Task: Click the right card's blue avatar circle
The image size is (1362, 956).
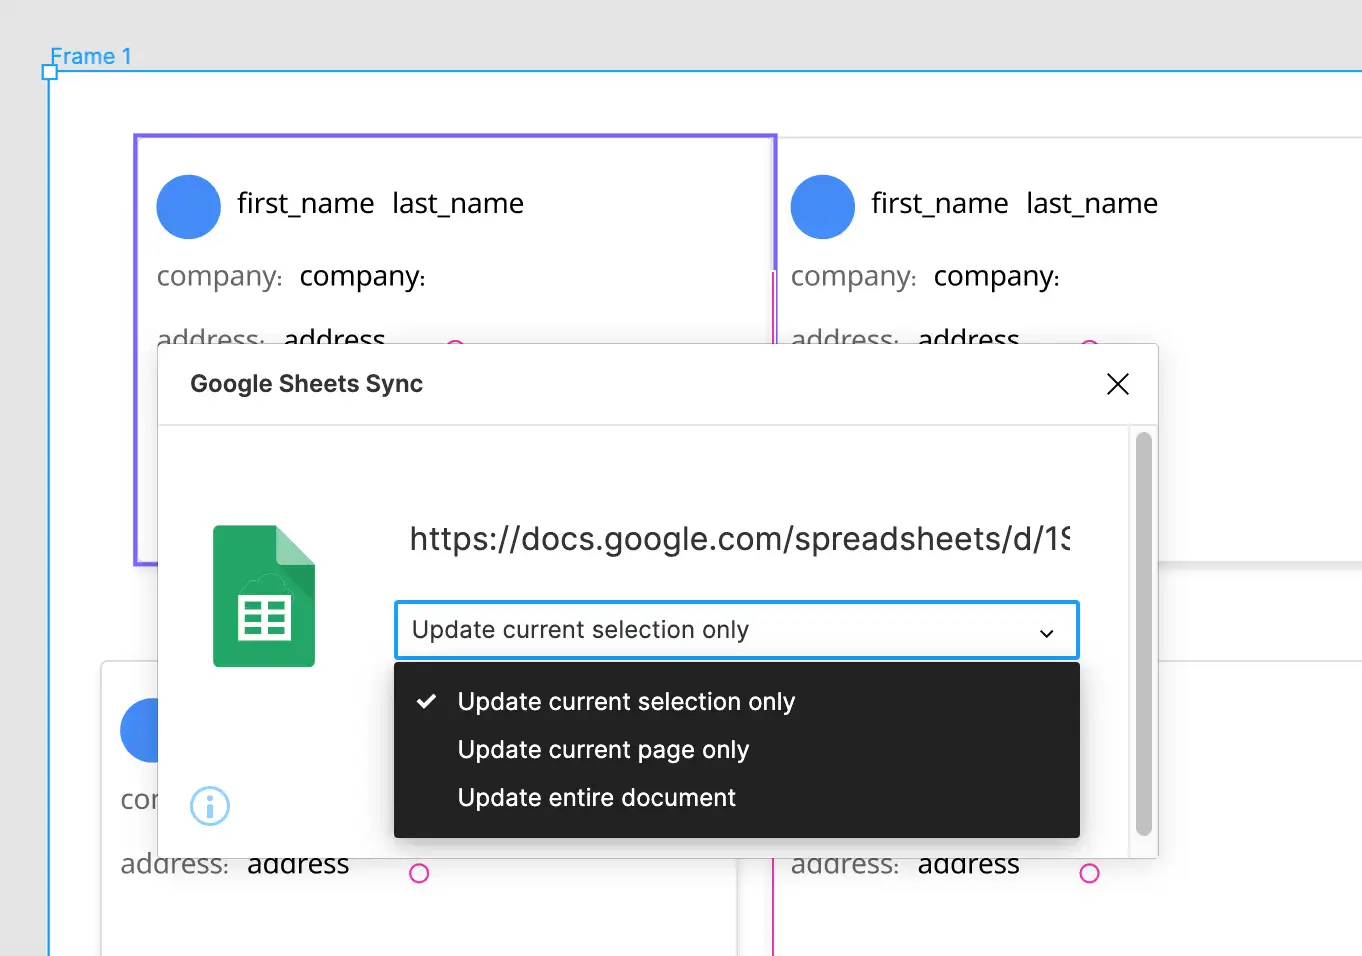Action: tap(822, 207)
